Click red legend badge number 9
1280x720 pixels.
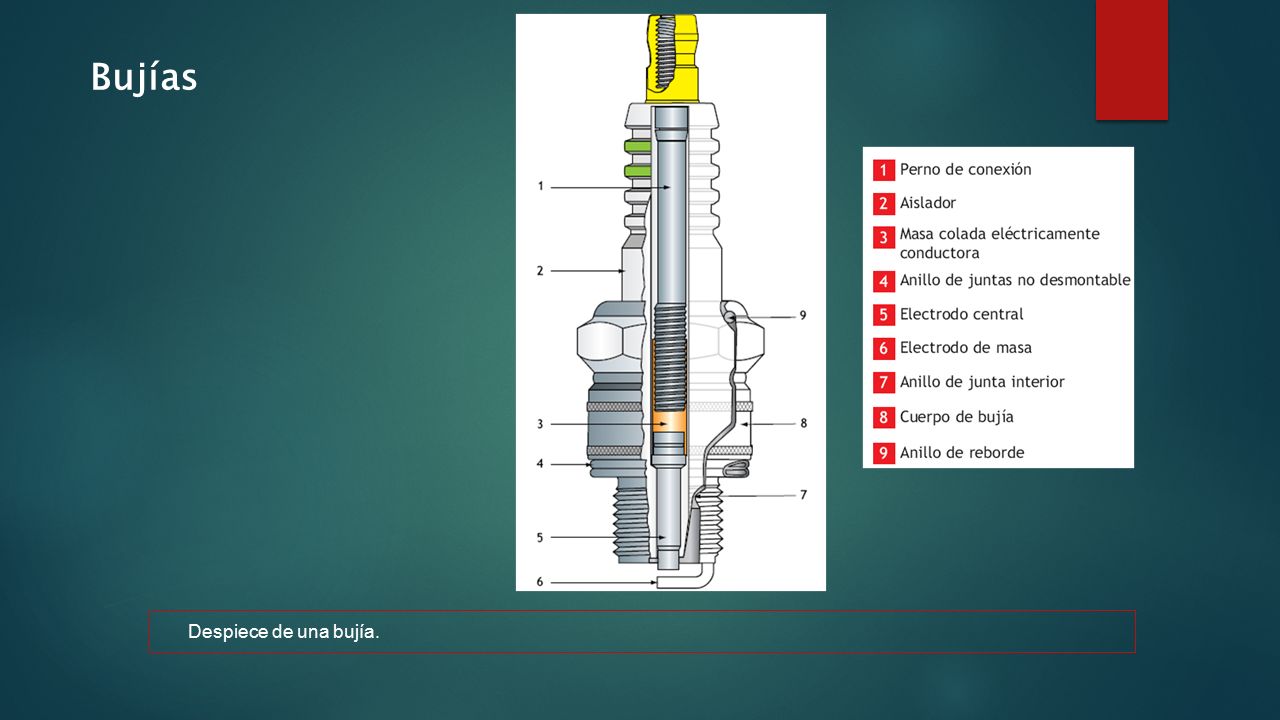click(883, 453)
